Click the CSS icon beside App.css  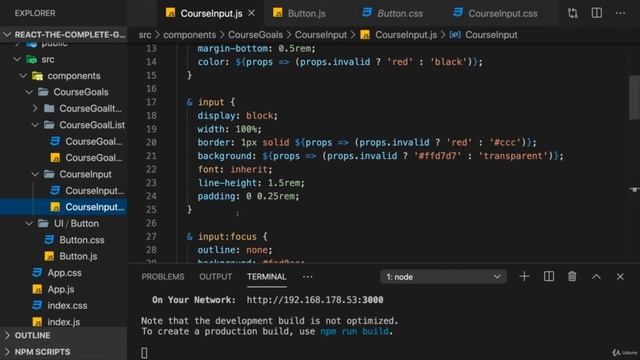pos(37,273)
